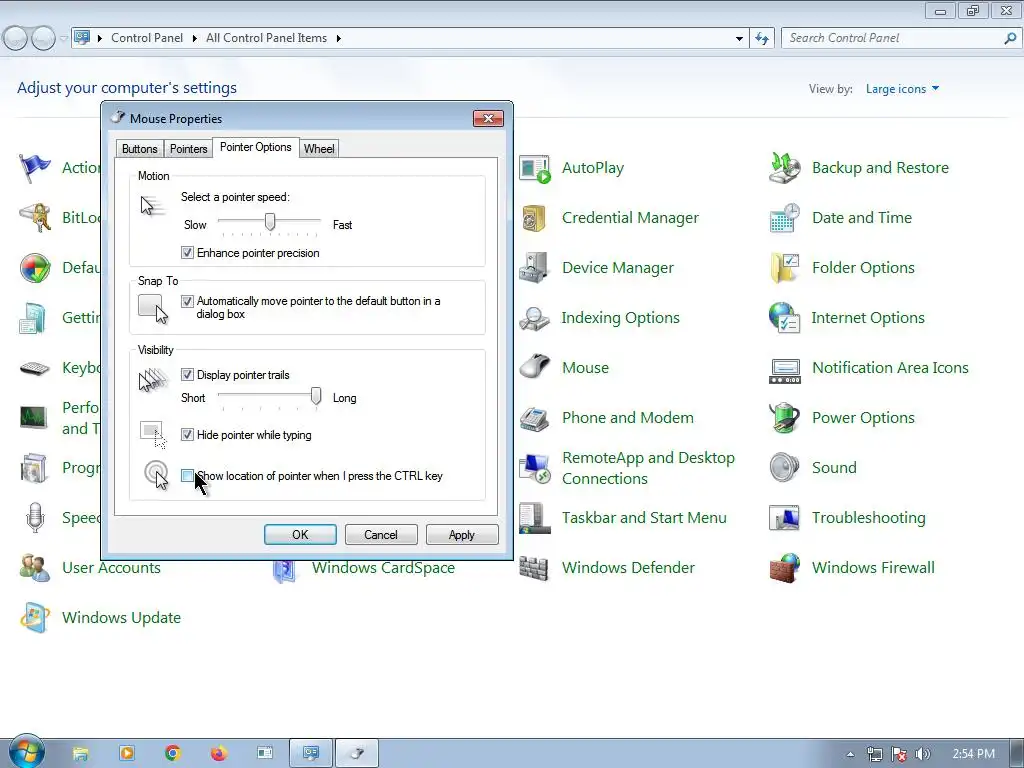Open Date and Time icon
The height and width of the screenshot is (768, 1024).
(x=784, y=218)
